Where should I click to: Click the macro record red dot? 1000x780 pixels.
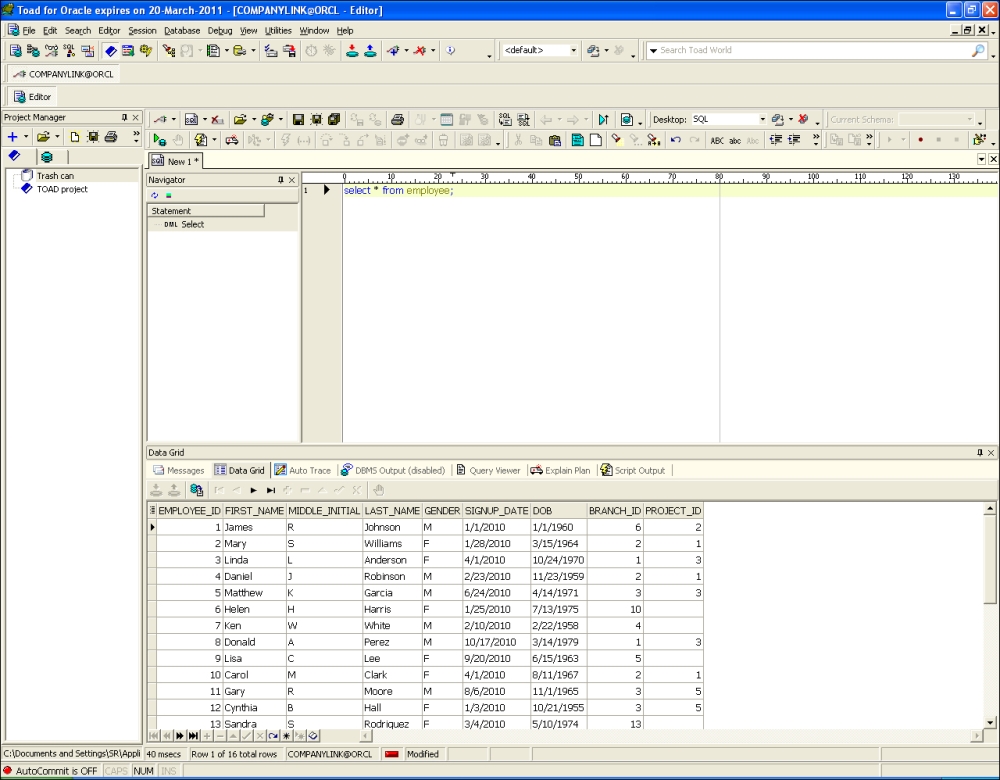pyautogui.click(x=920, y=140)
